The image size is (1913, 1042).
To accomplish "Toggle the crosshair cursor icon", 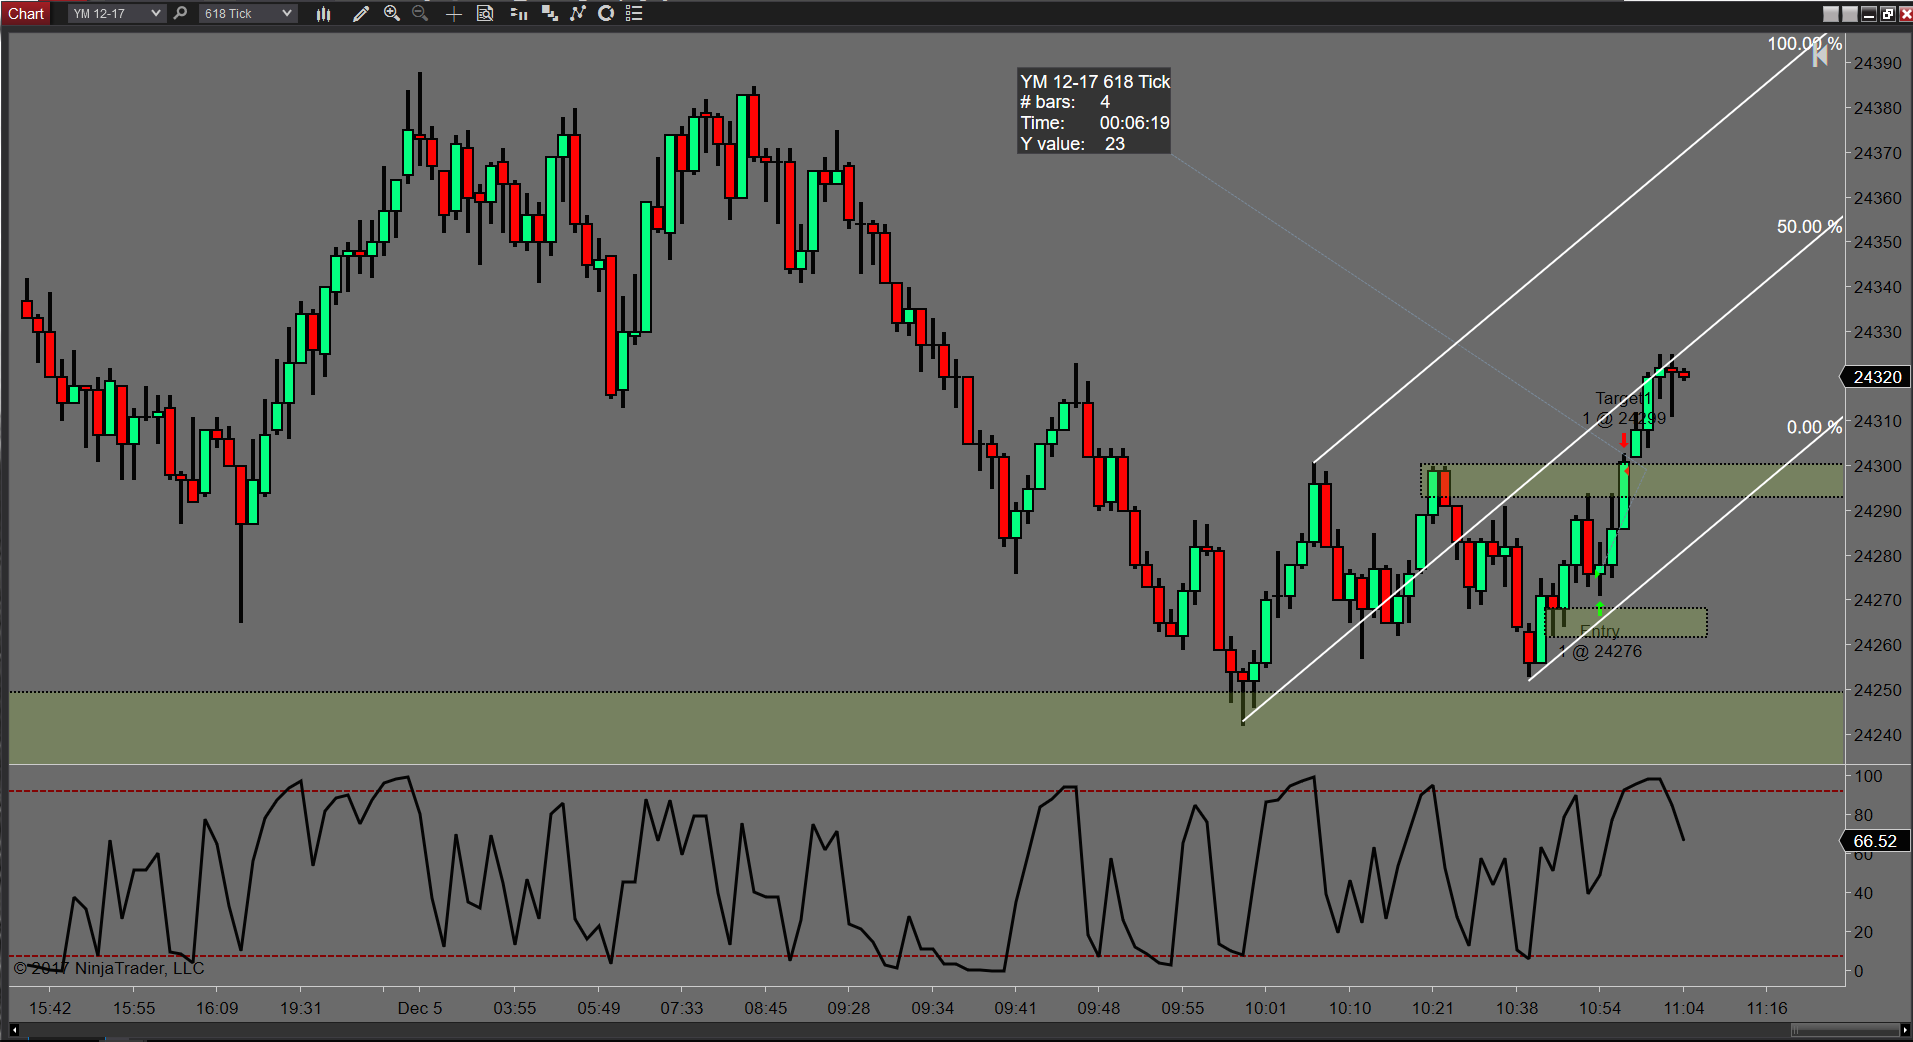I will point(453,13).
